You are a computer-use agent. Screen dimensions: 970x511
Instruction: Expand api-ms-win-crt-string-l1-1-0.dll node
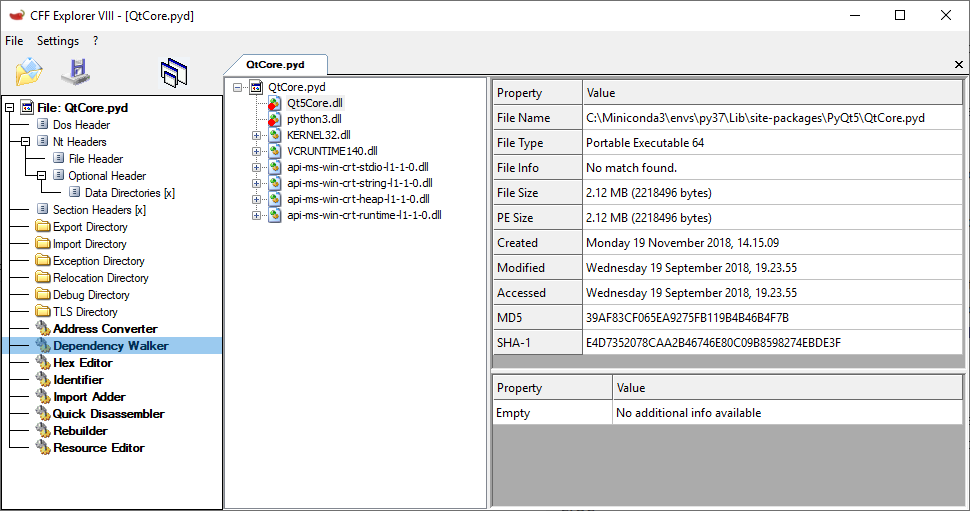(x=256, y=183)
